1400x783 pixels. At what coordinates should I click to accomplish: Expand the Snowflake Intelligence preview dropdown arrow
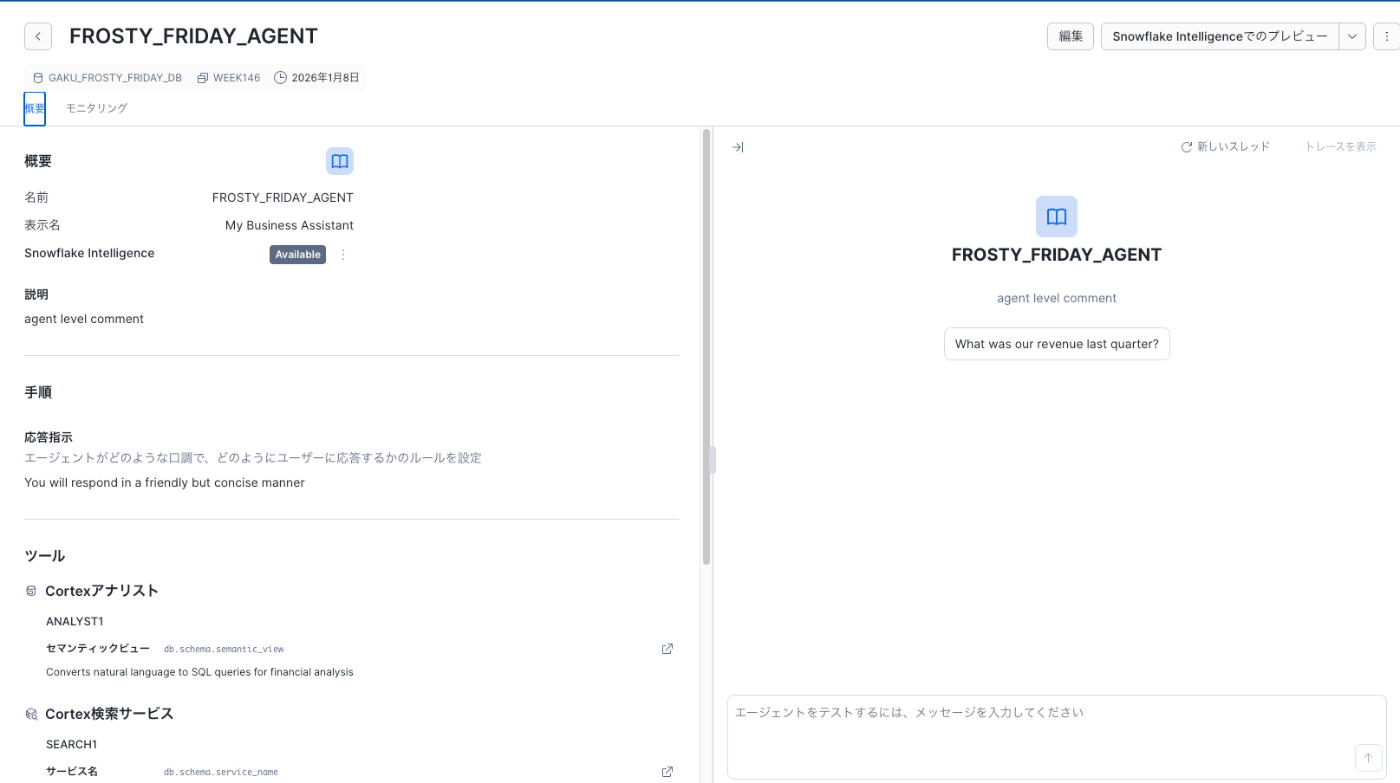tap(1352, 36)
